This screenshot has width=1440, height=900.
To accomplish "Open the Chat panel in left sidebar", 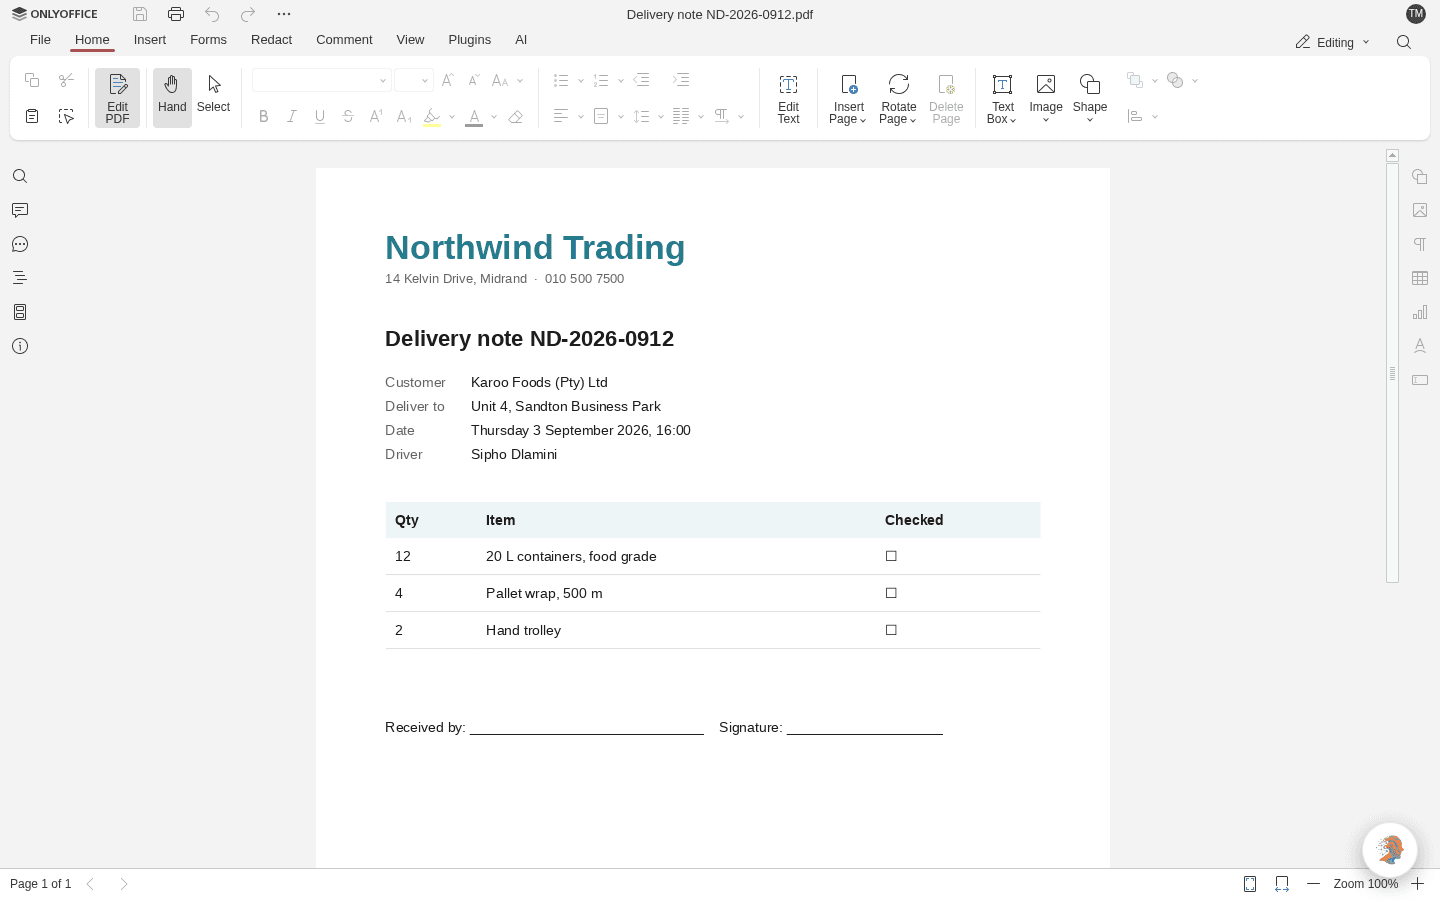I will coord(20,244).
